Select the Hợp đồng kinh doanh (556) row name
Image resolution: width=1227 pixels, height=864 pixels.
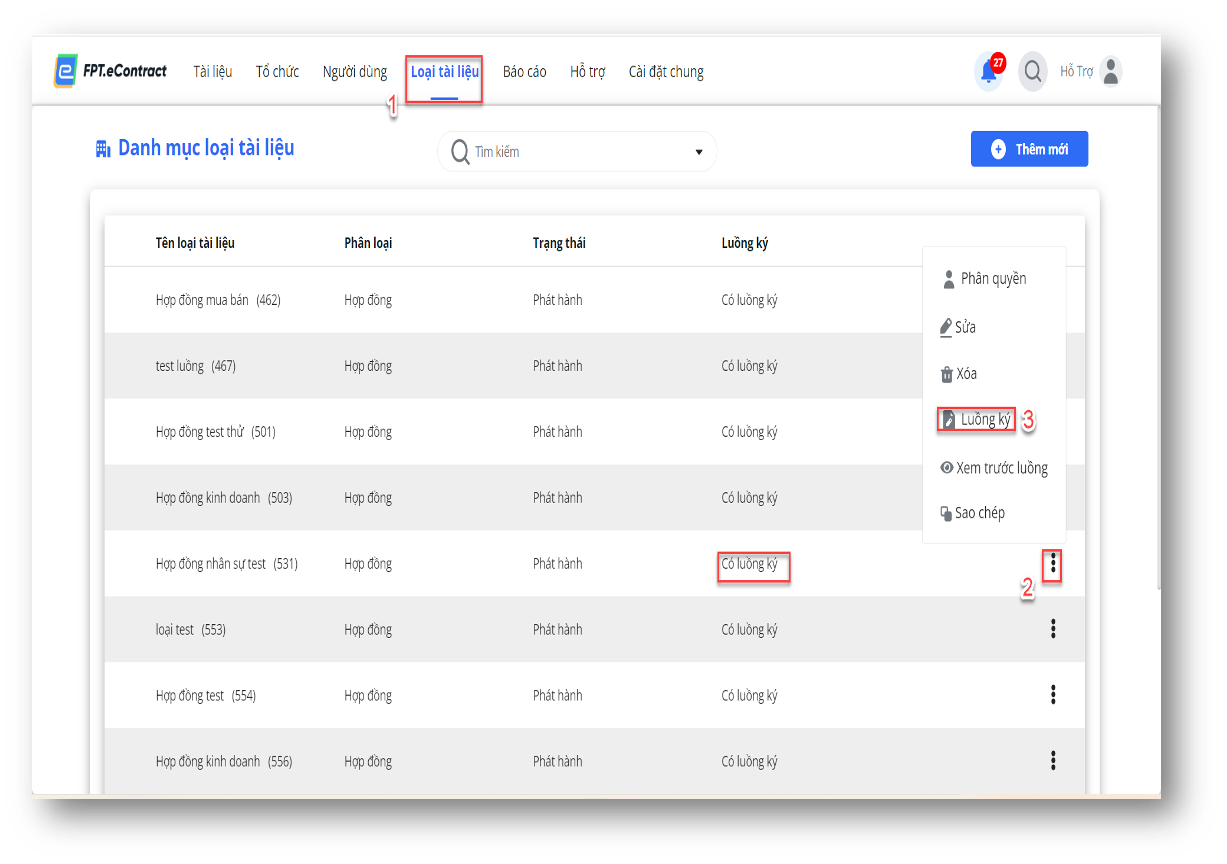click(x=224, y=762)
